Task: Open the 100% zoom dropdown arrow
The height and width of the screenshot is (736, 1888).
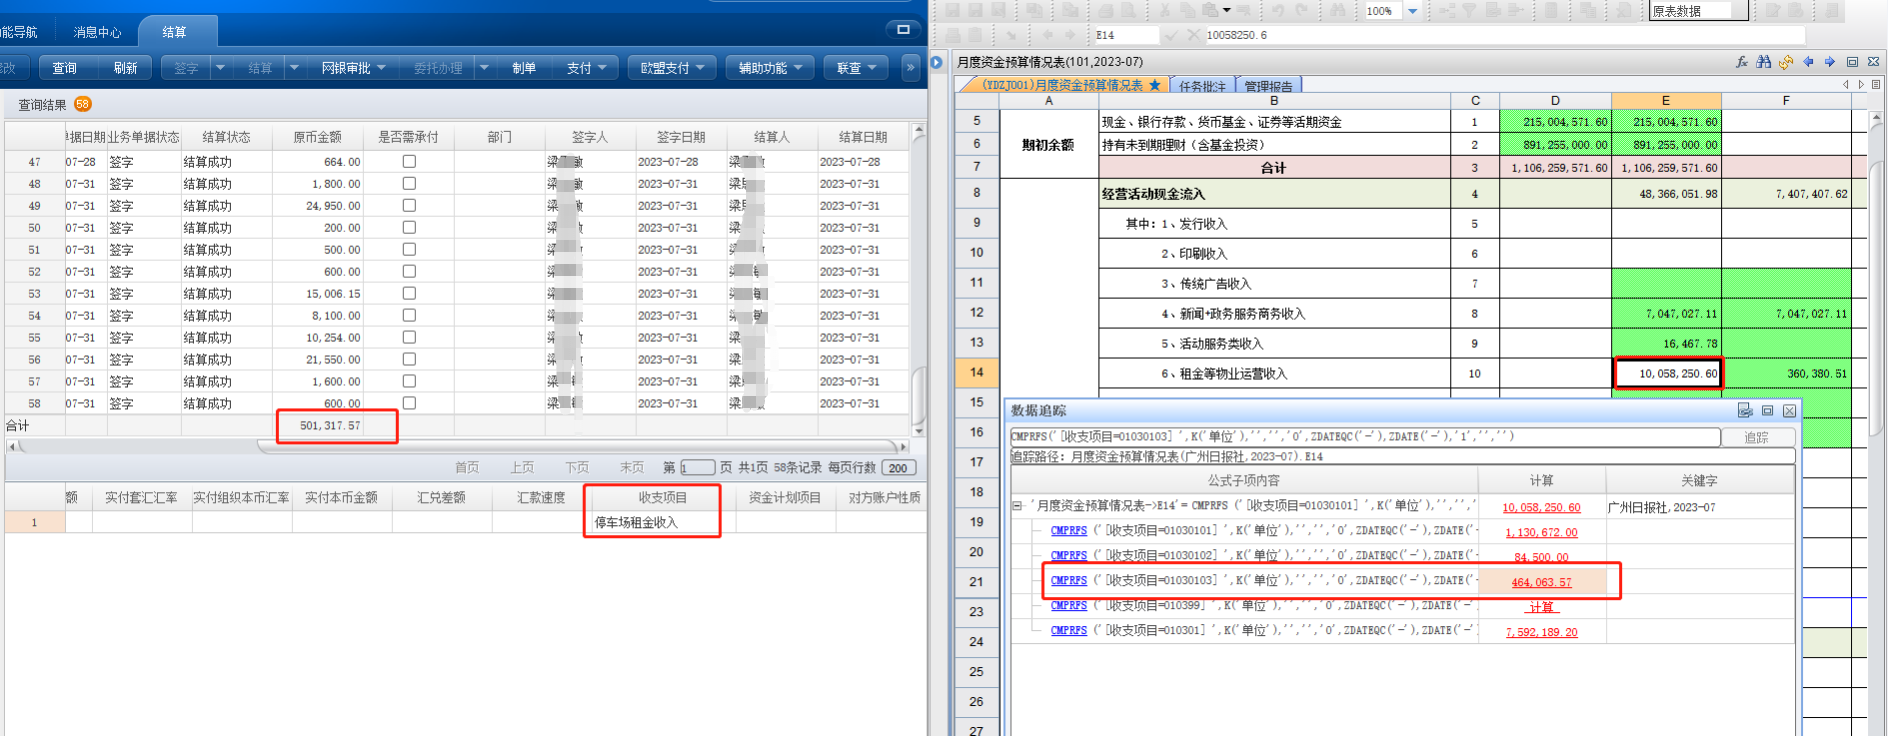Action: [1413, 11]
